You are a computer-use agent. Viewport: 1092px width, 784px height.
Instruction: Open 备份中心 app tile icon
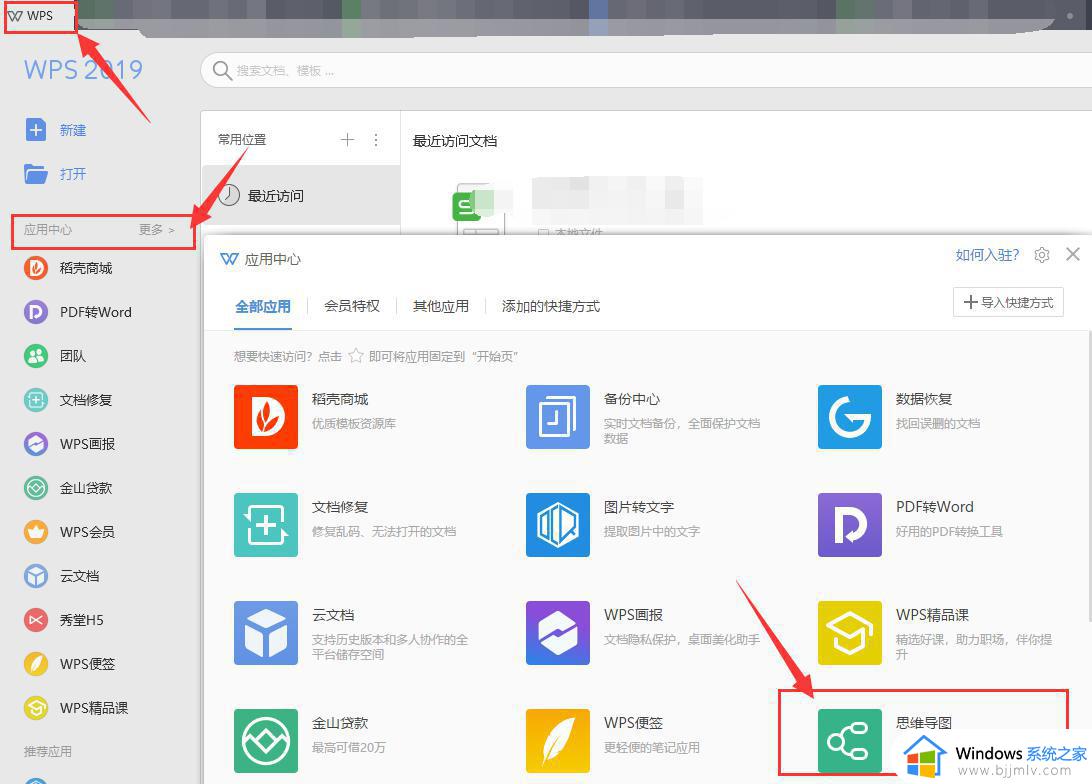click(x=558, y=417)
